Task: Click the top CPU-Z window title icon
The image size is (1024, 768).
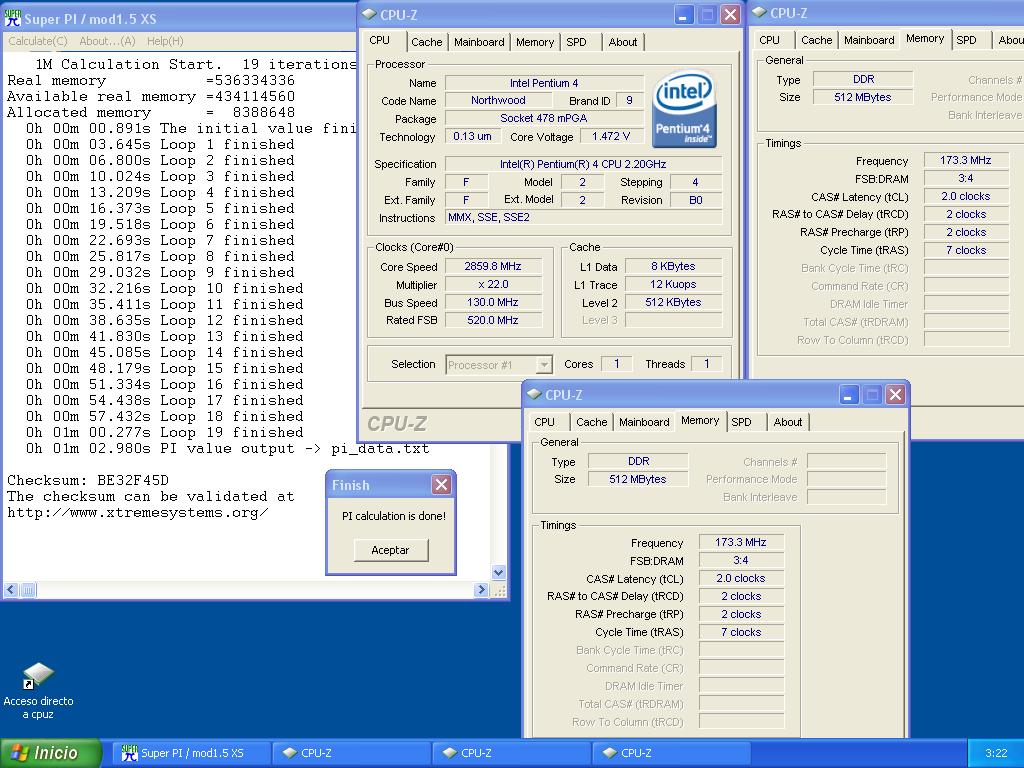Action: (370, 14)
